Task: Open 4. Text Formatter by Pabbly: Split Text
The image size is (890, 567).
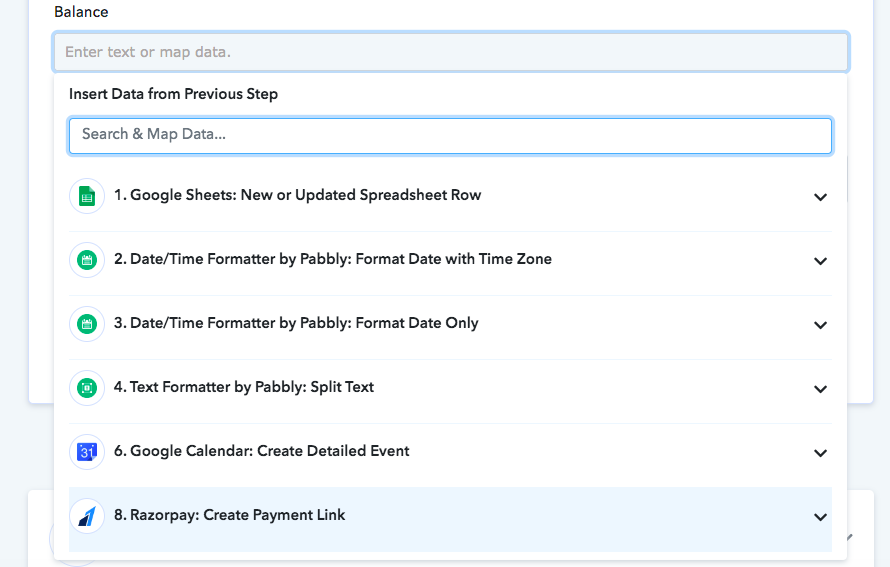Action: [450, 388]
